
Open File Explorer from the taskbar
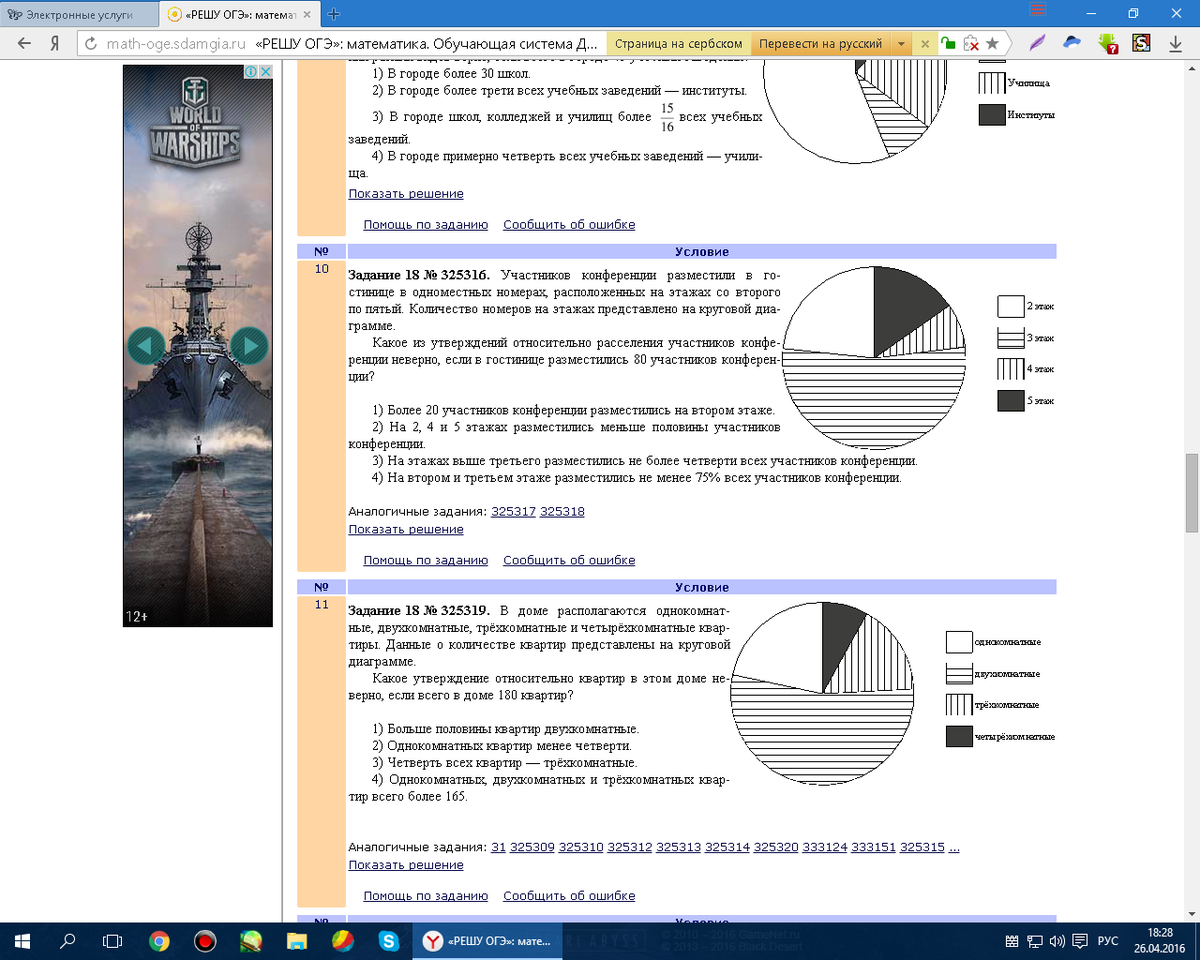tap(297, 941)
